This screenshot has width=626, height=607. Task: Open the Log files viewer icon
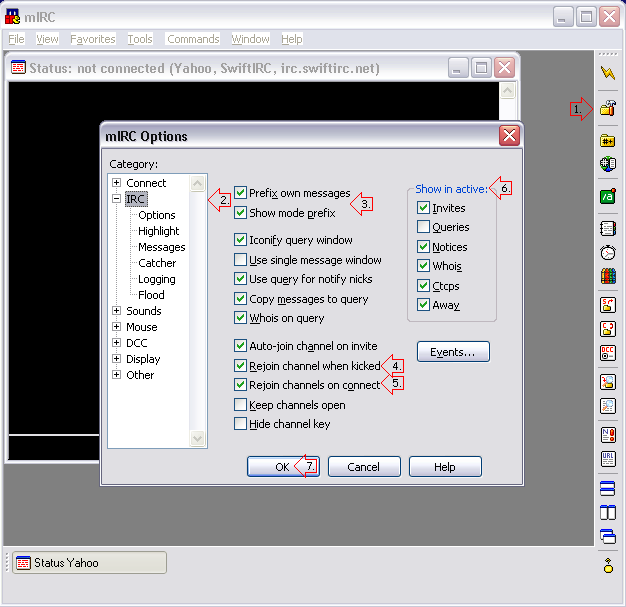pos(608,406)
